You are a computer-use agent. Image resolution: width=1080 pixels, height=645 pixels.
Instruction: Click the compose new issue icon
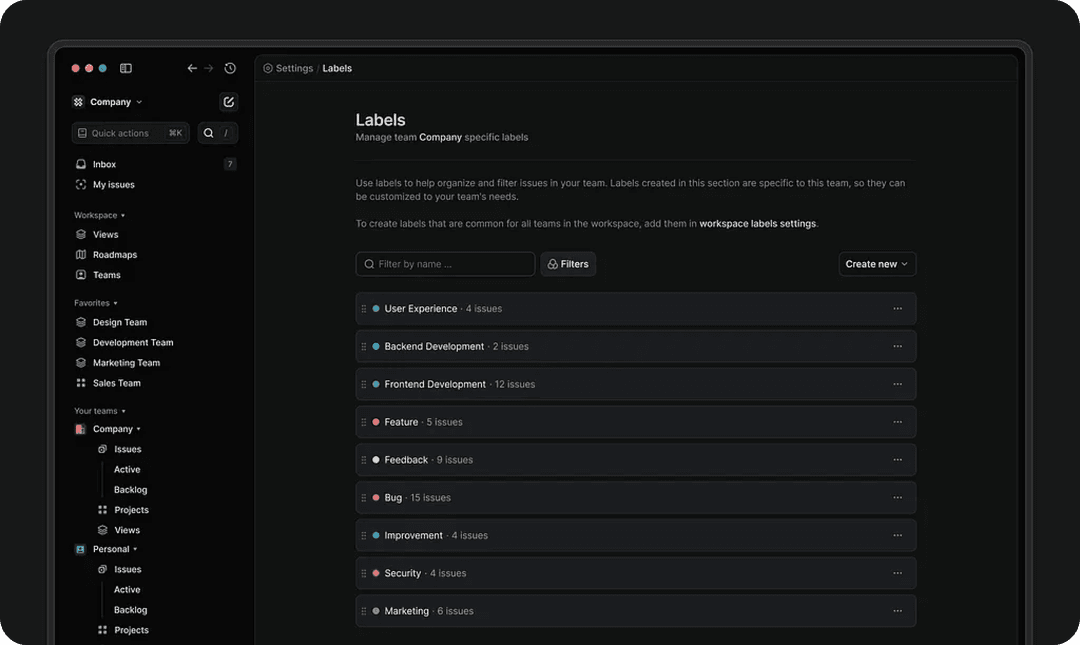(x=228, y=102)
